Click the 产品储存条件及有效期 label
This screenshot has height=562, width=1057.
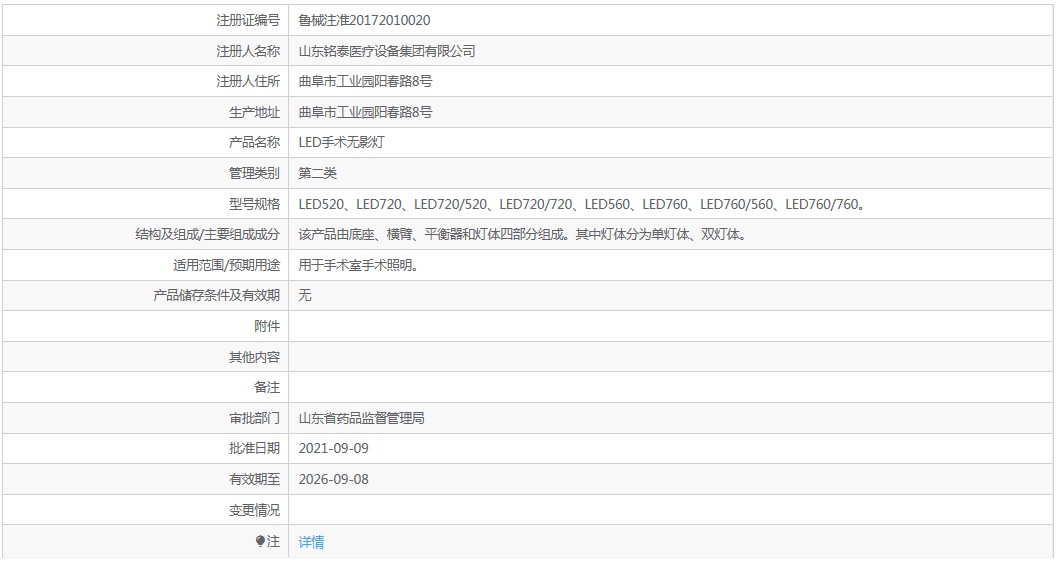[216, 295]
